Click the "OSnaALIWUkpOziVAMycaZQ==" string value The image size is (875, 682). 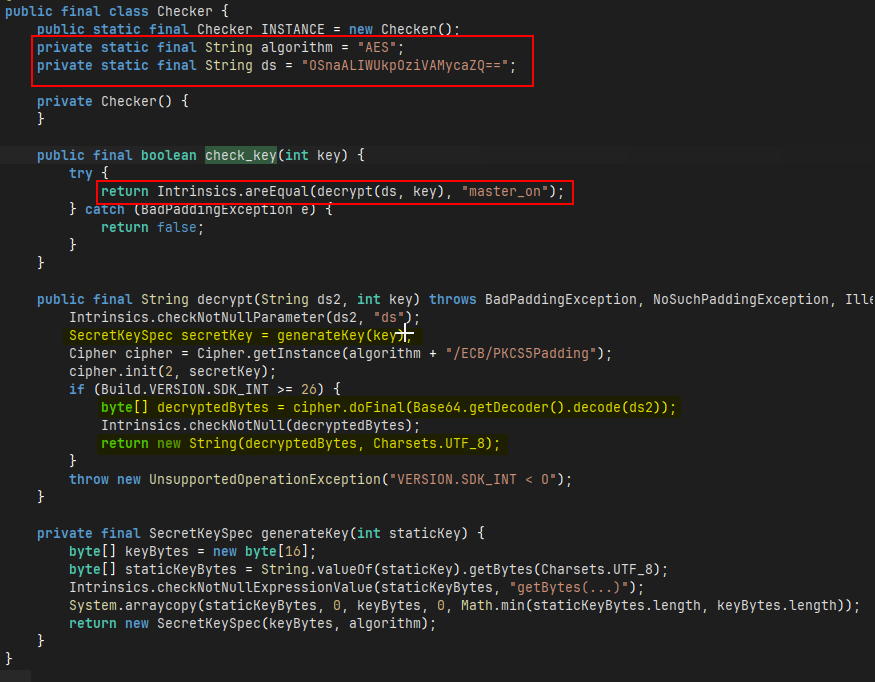tap(405, 65)
